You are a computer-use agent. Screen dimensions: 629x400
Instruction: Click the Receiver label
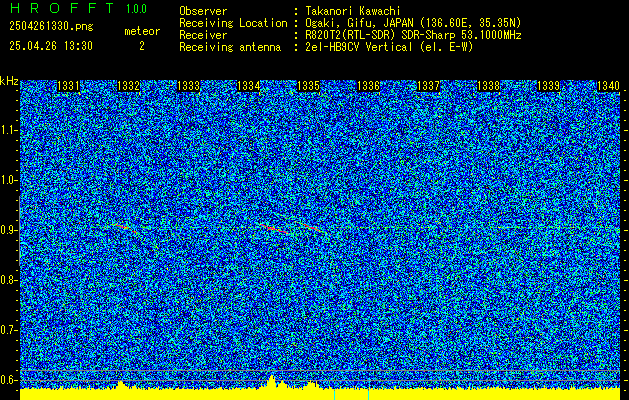pyautogui.click(x=203, y=35)
